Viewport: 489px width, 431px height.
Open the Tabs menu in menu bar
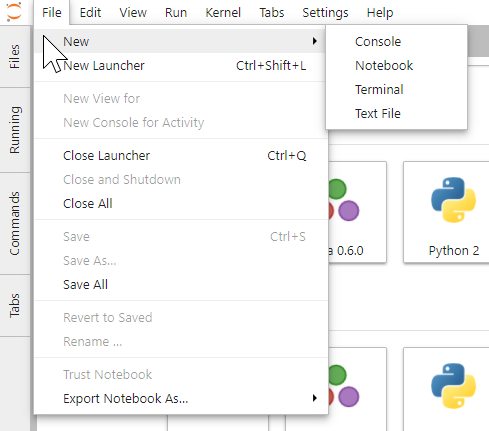pos(272,12)
